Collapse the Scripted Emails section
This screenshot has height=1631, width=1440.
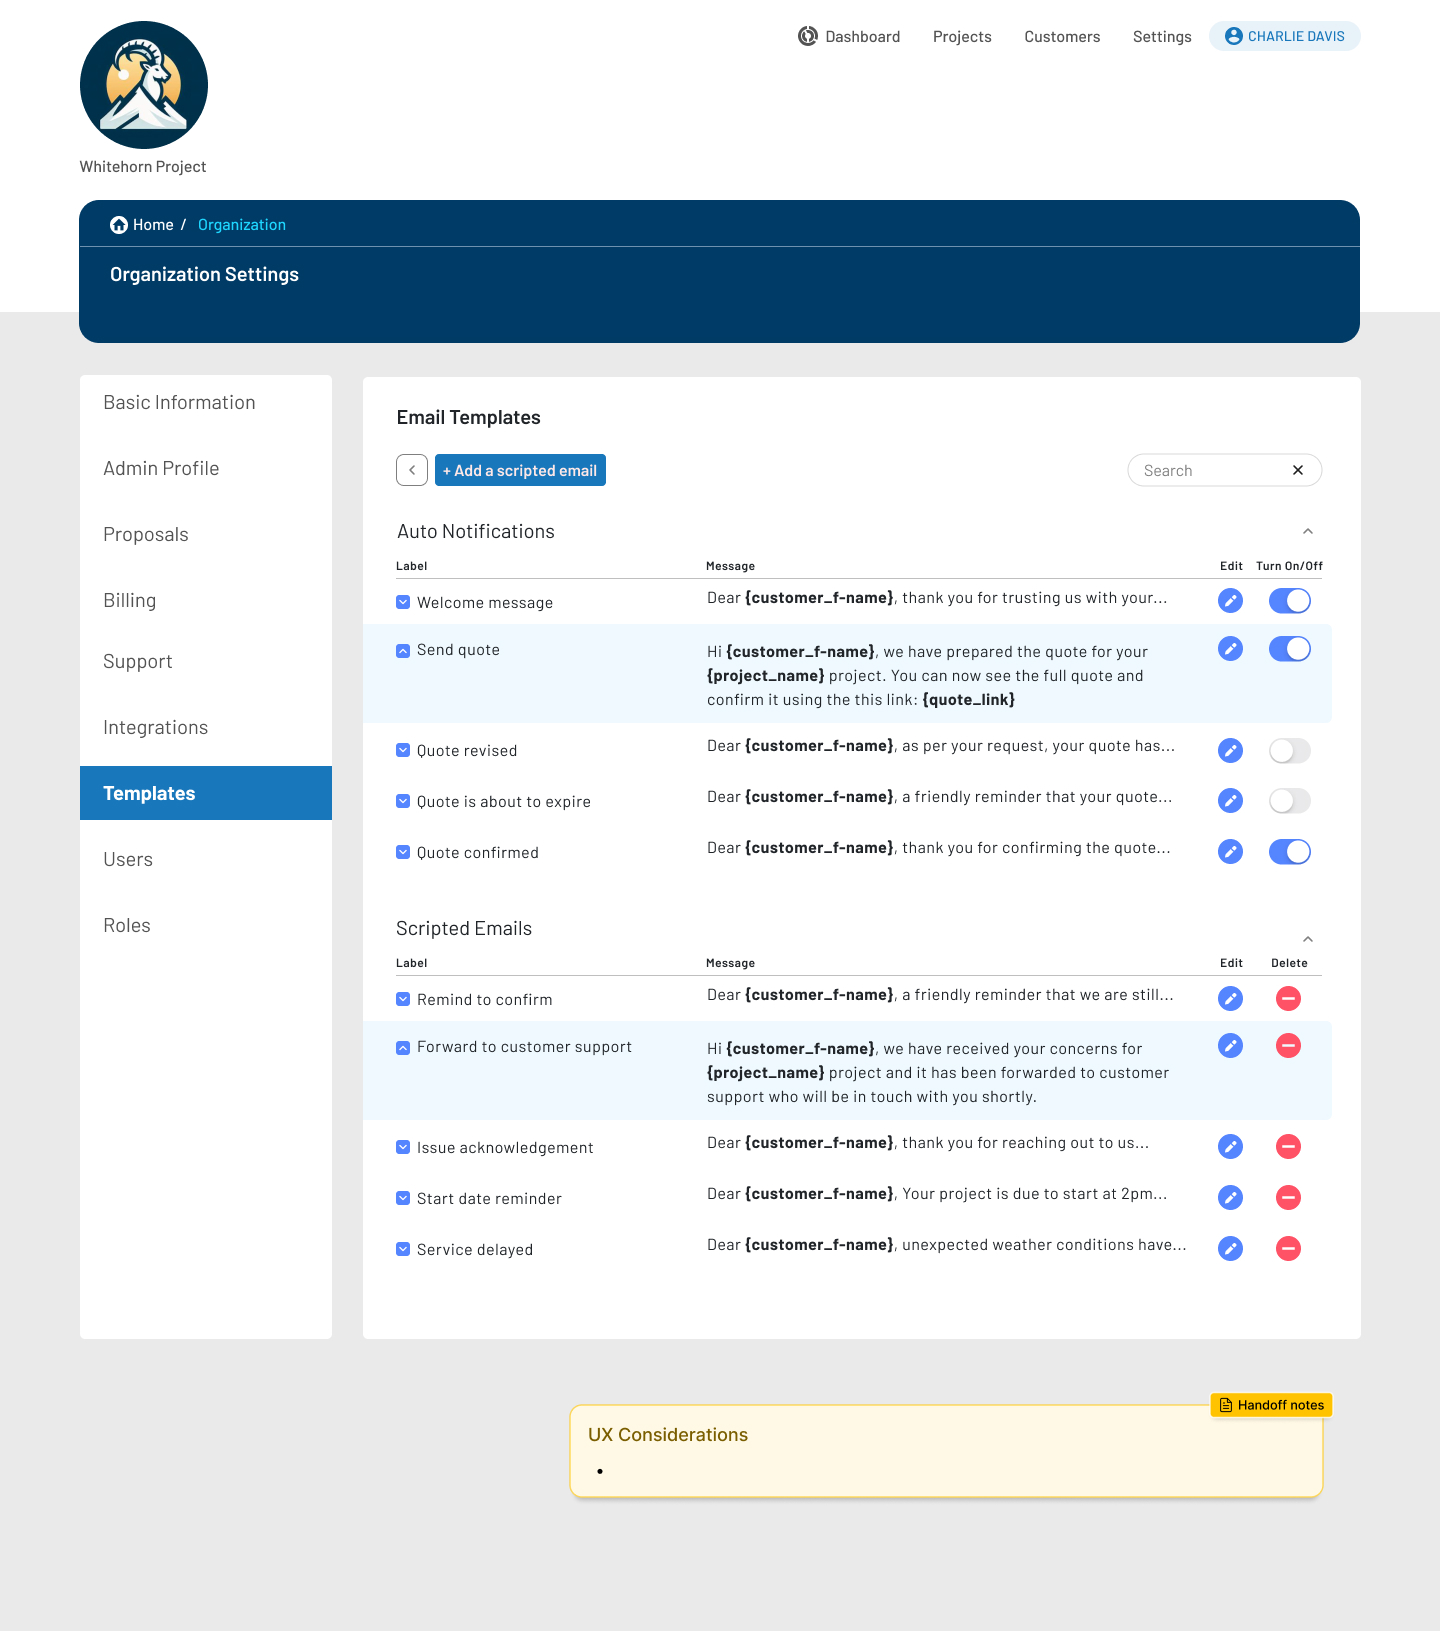coord(1307,939)
